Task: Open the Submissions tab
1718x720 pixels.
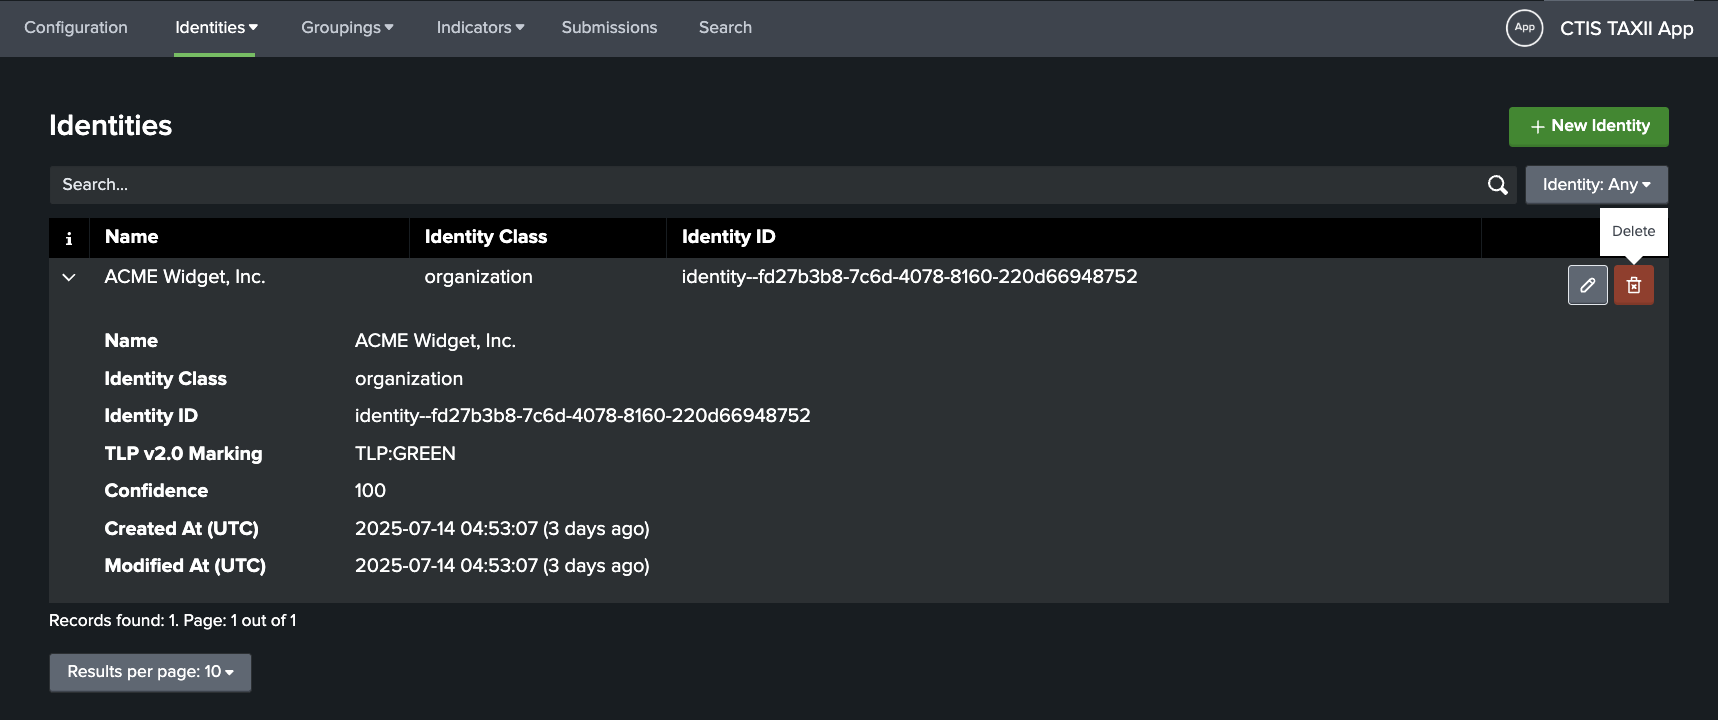Action: point(609,28)
